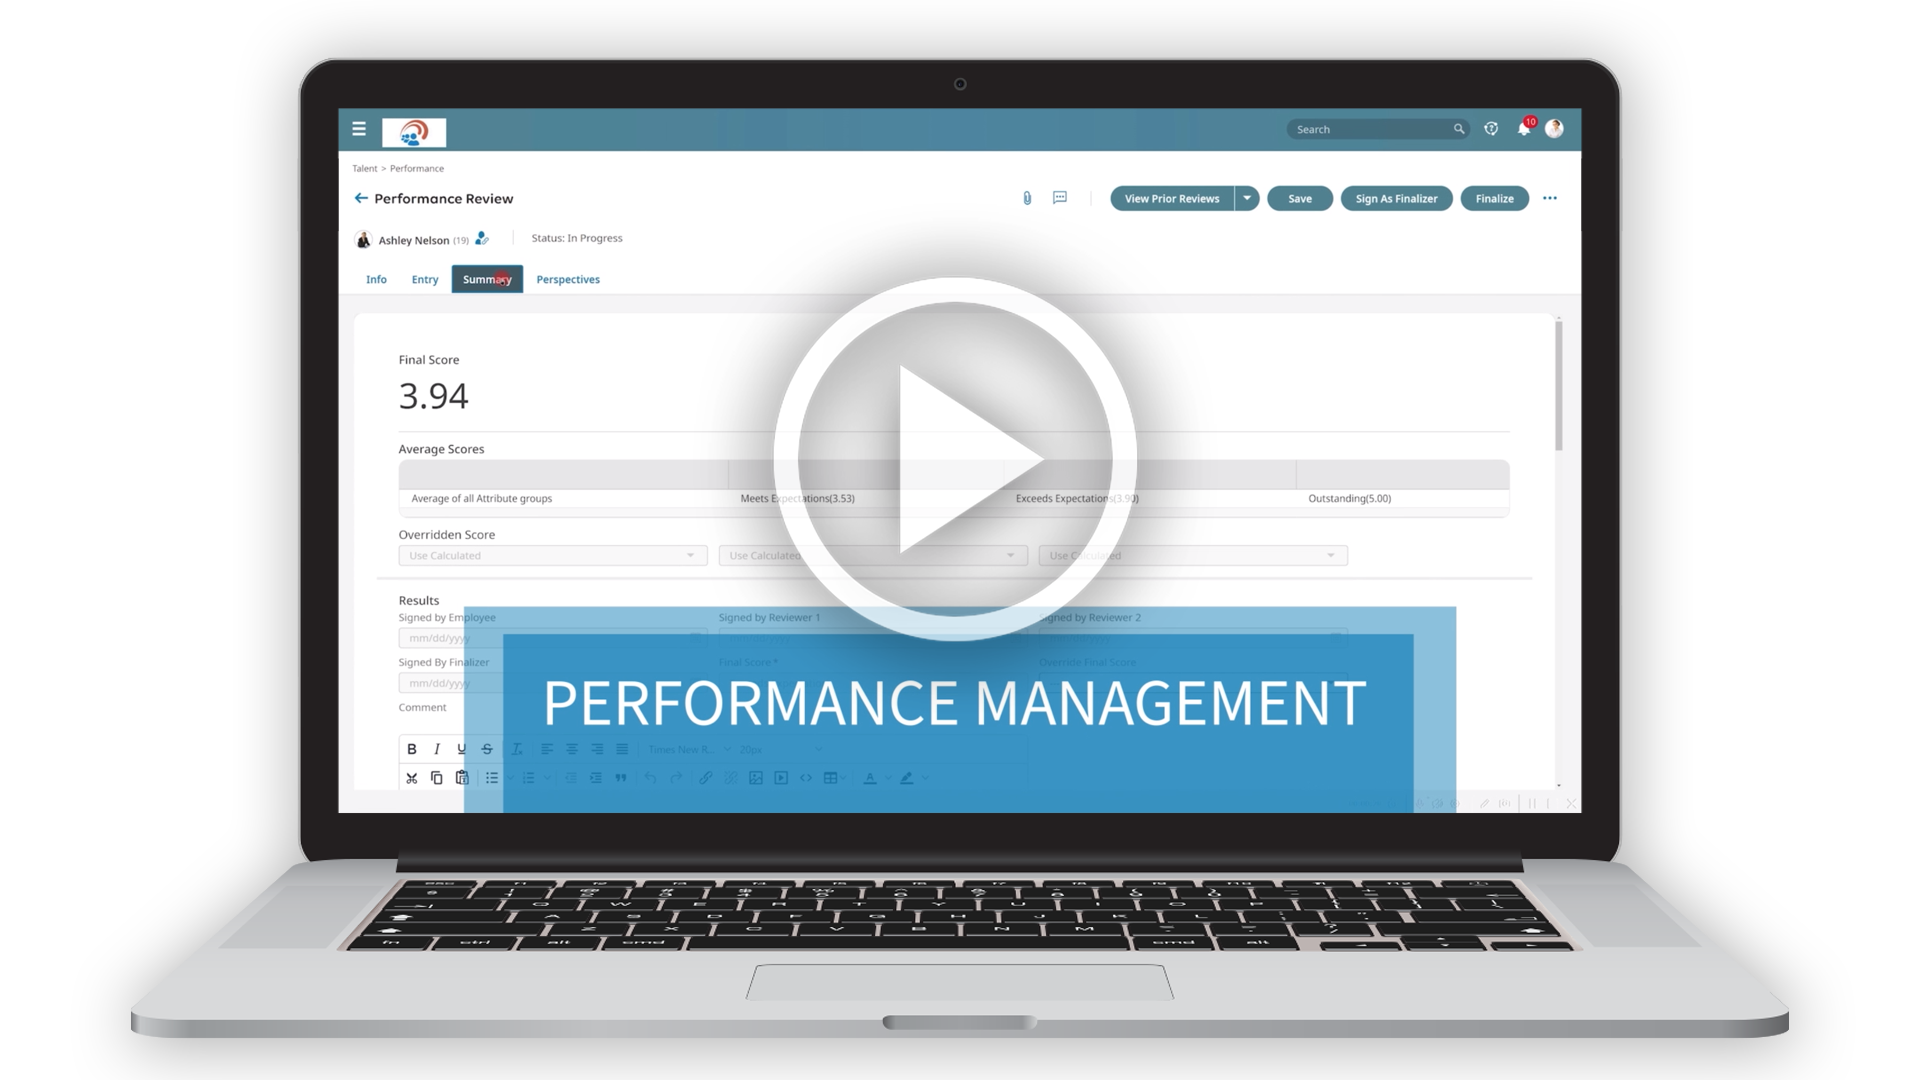Toggle the ordered list icon in editor toolbar
The image size is (1920, 1080).
click(529, 778)
